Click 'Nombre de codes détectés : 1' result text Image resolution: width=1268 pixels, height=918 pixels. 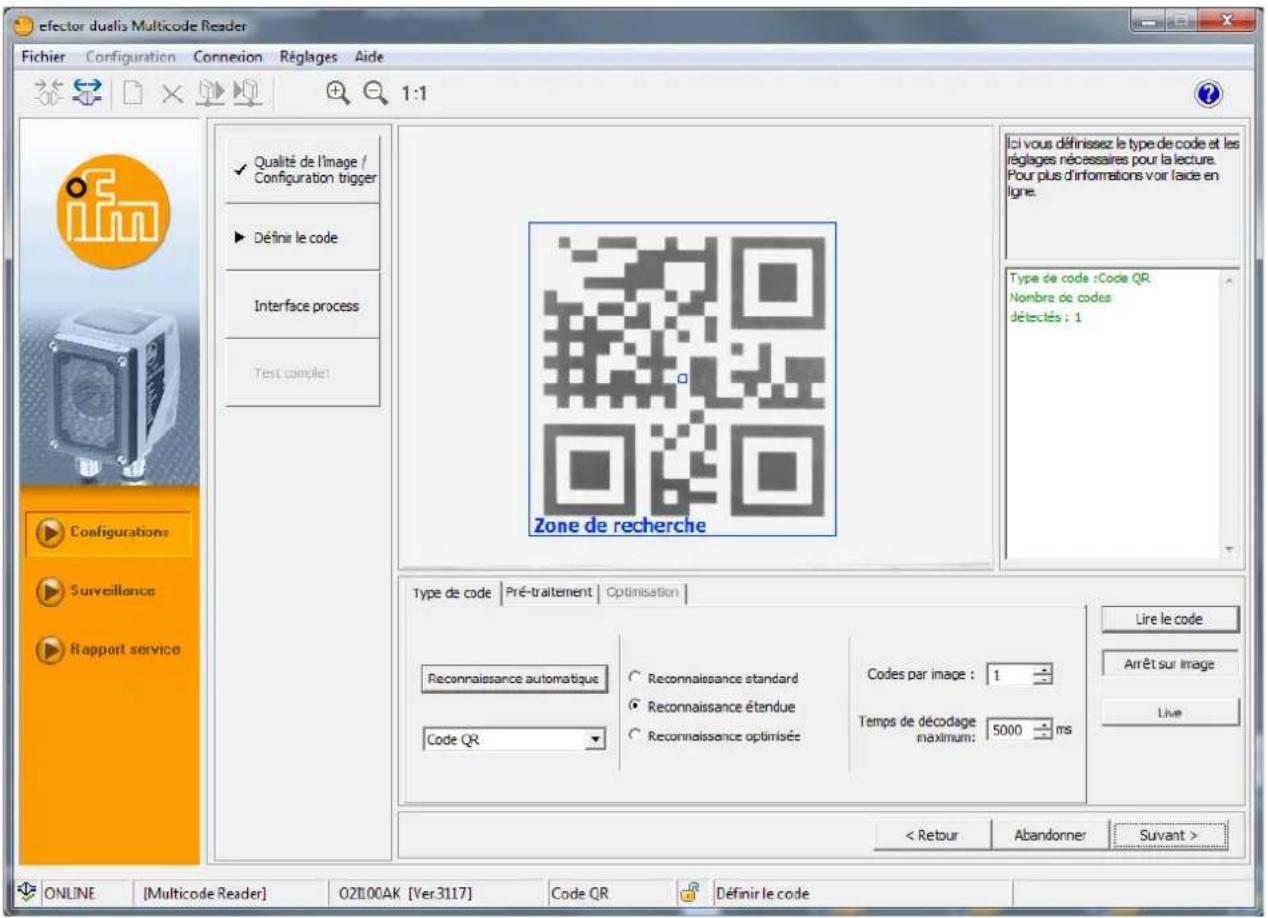[1061, 307]
